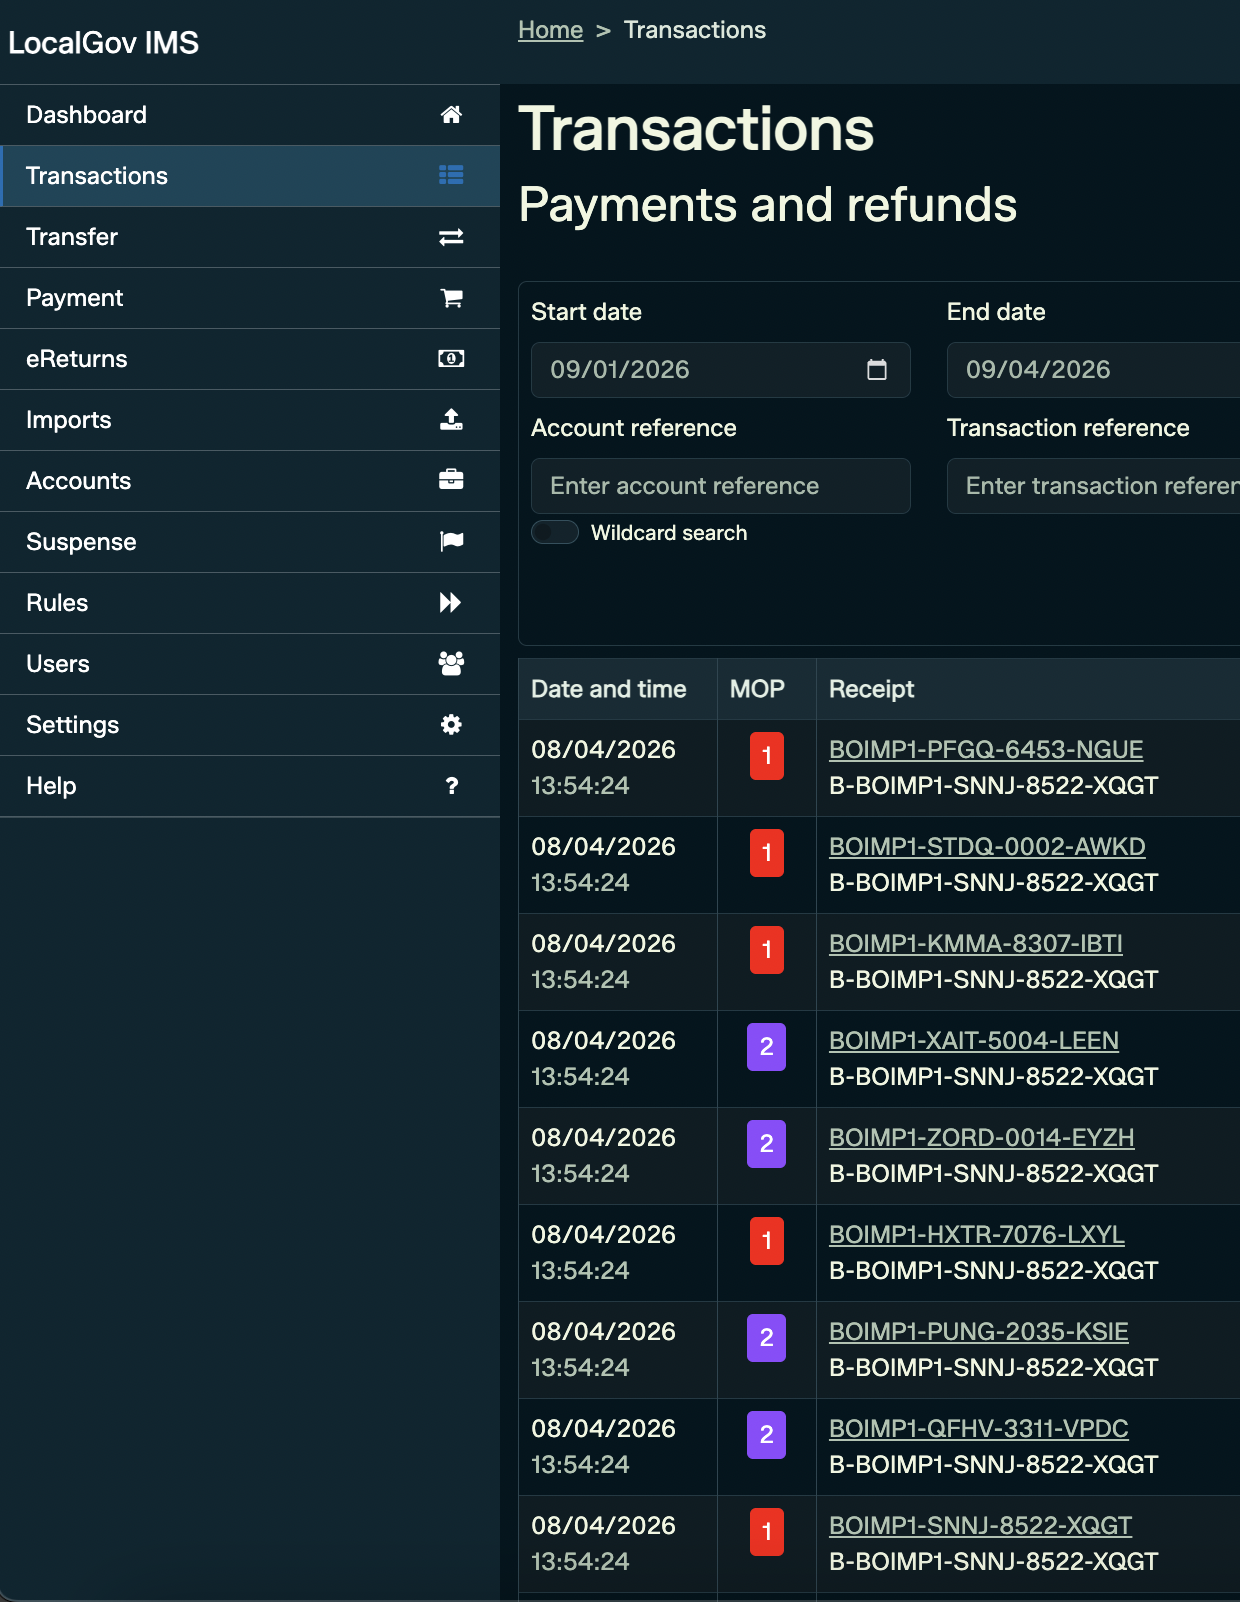Open receipt BOIMP1-PUNG-2035-KSIE
The width and height of the screenshot is (1240, 1602).
[x=979, y=1332]
